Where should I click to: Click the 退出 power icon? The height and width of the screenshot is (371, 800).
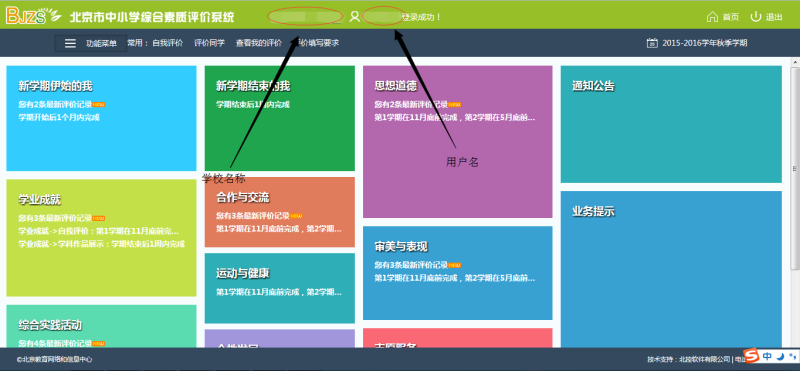tap(756, 17)
